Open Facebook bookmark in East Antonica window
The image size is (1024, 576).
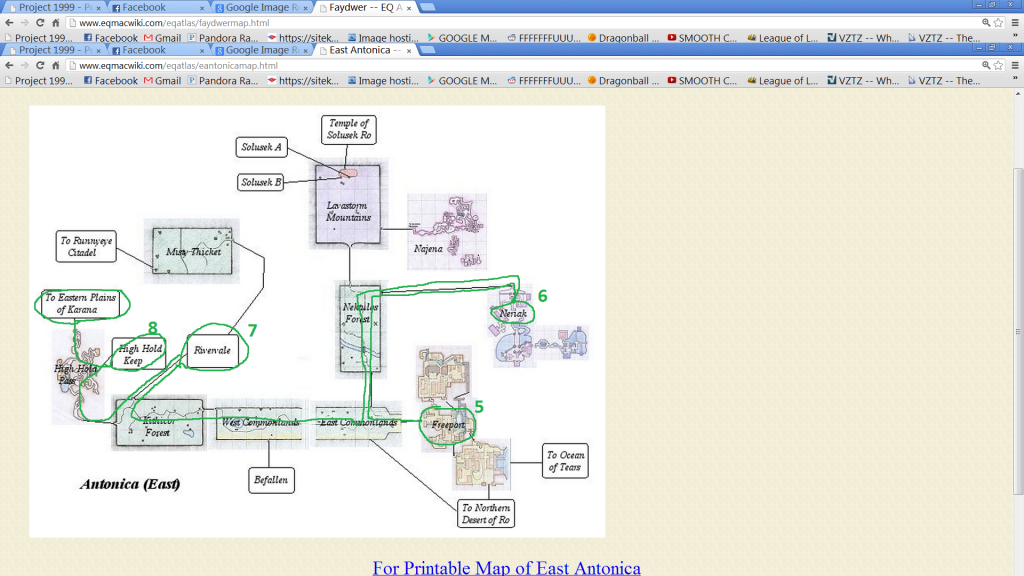pos(110,81)
